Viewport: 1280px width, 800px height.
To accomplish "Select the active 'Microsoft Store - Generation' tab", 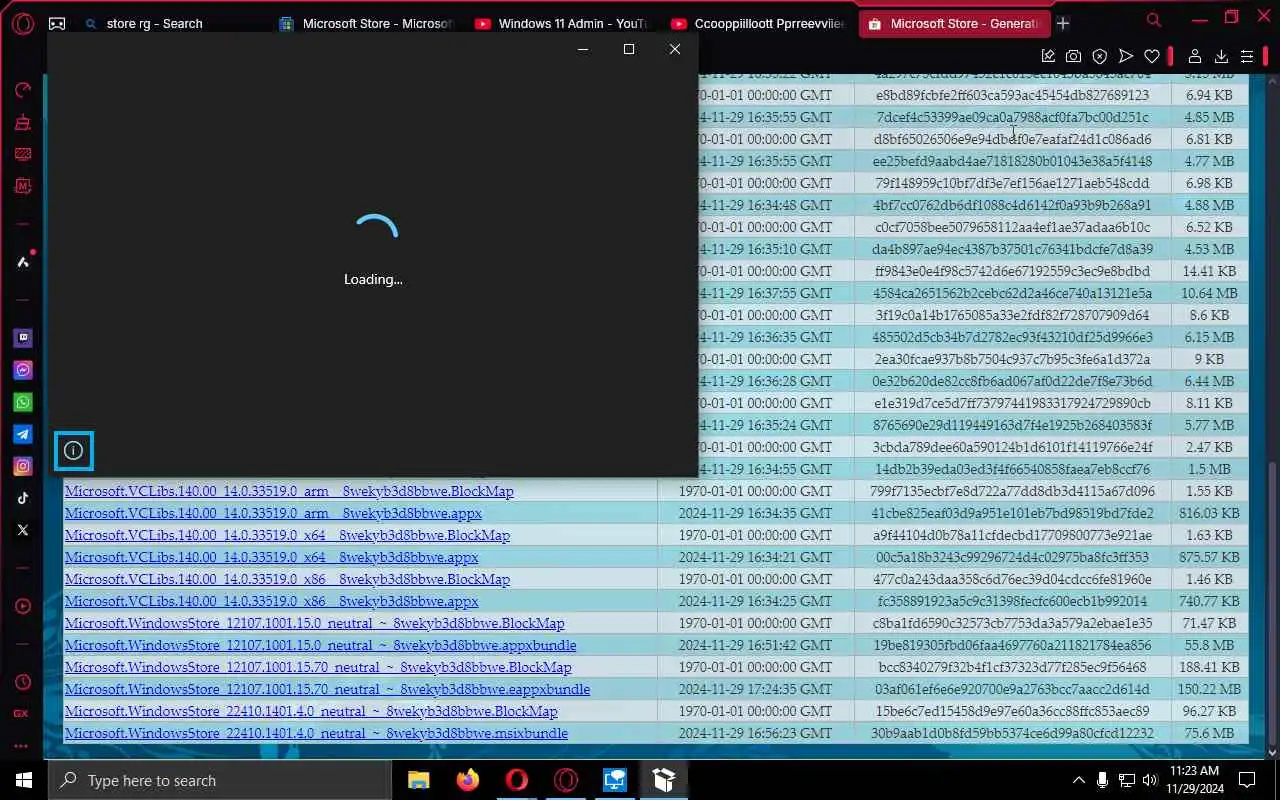I will point(954,23).
